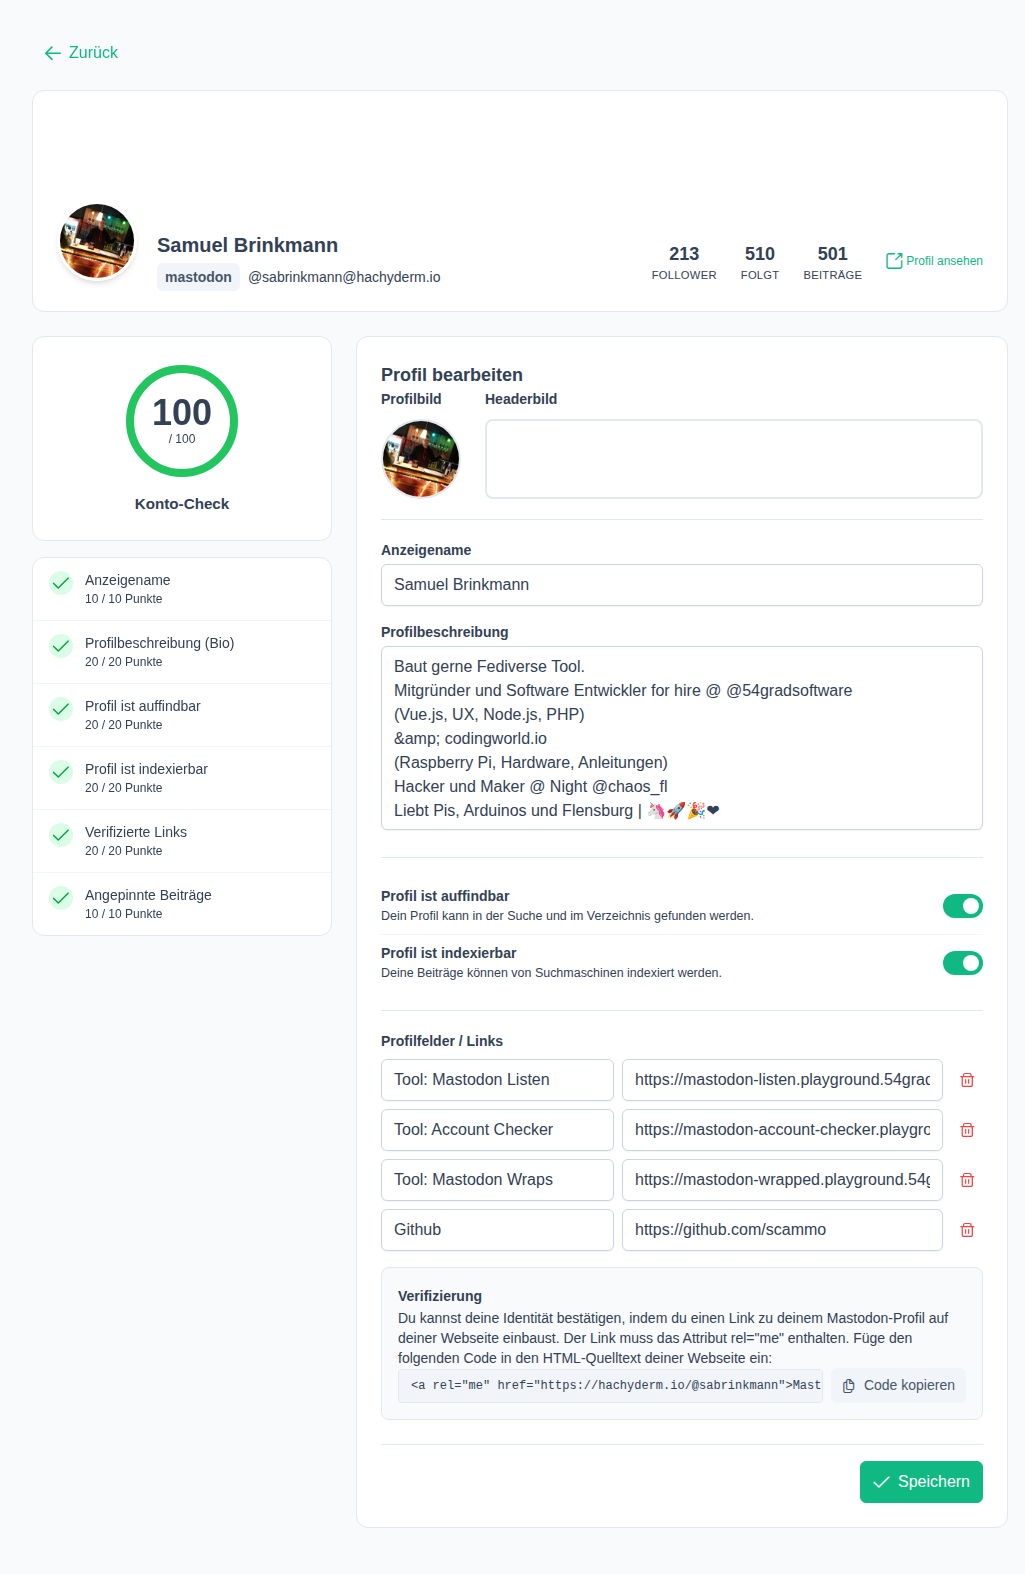Click the github.com/scammo URL field
The image size is (1025, 1574).
click(x=781, y=1230)
